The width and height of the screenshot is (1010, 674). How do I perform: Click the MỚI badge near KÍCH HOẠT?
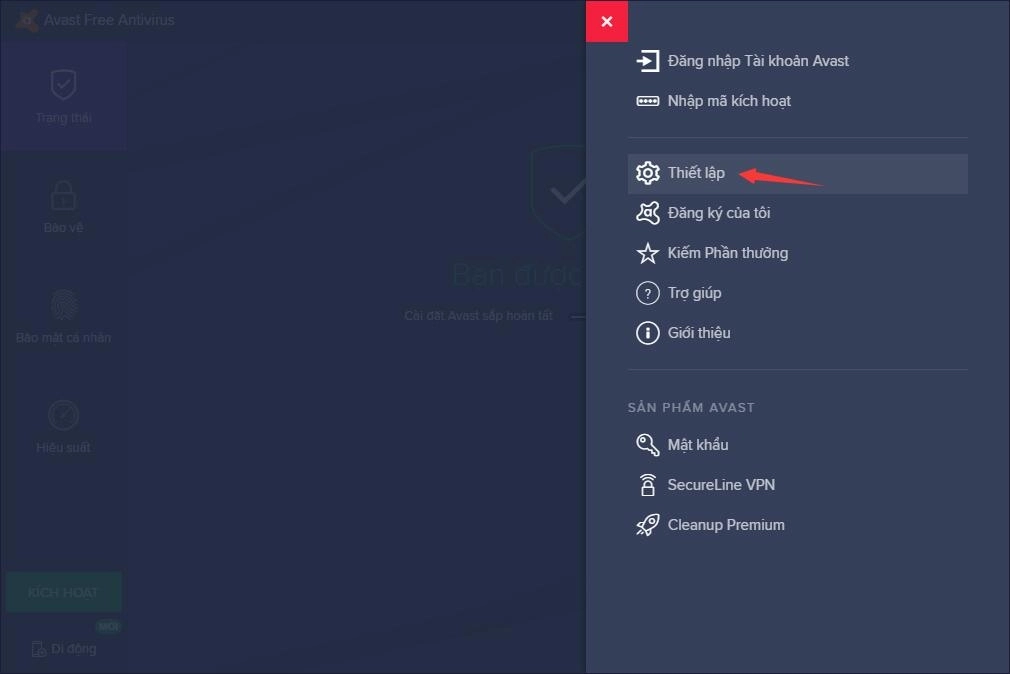pyautogui.click(x=108, y=626)
